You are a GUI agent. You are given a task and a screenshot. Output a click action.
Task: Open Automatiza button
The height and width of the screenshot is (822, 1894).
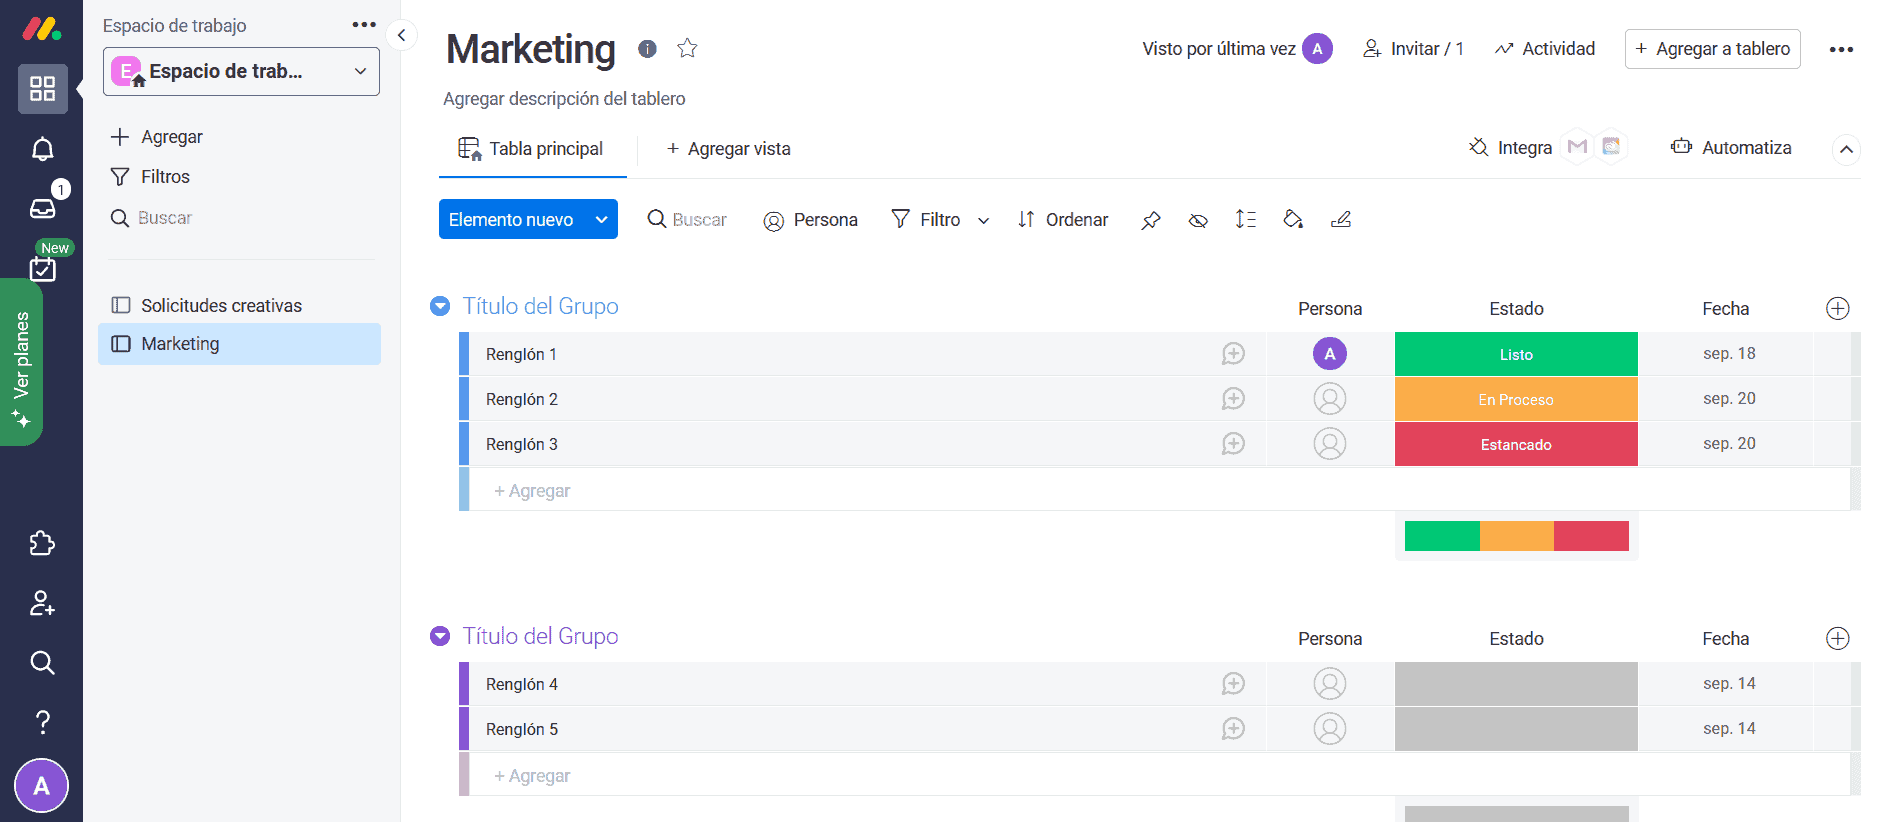click(x=1731, y=147)
